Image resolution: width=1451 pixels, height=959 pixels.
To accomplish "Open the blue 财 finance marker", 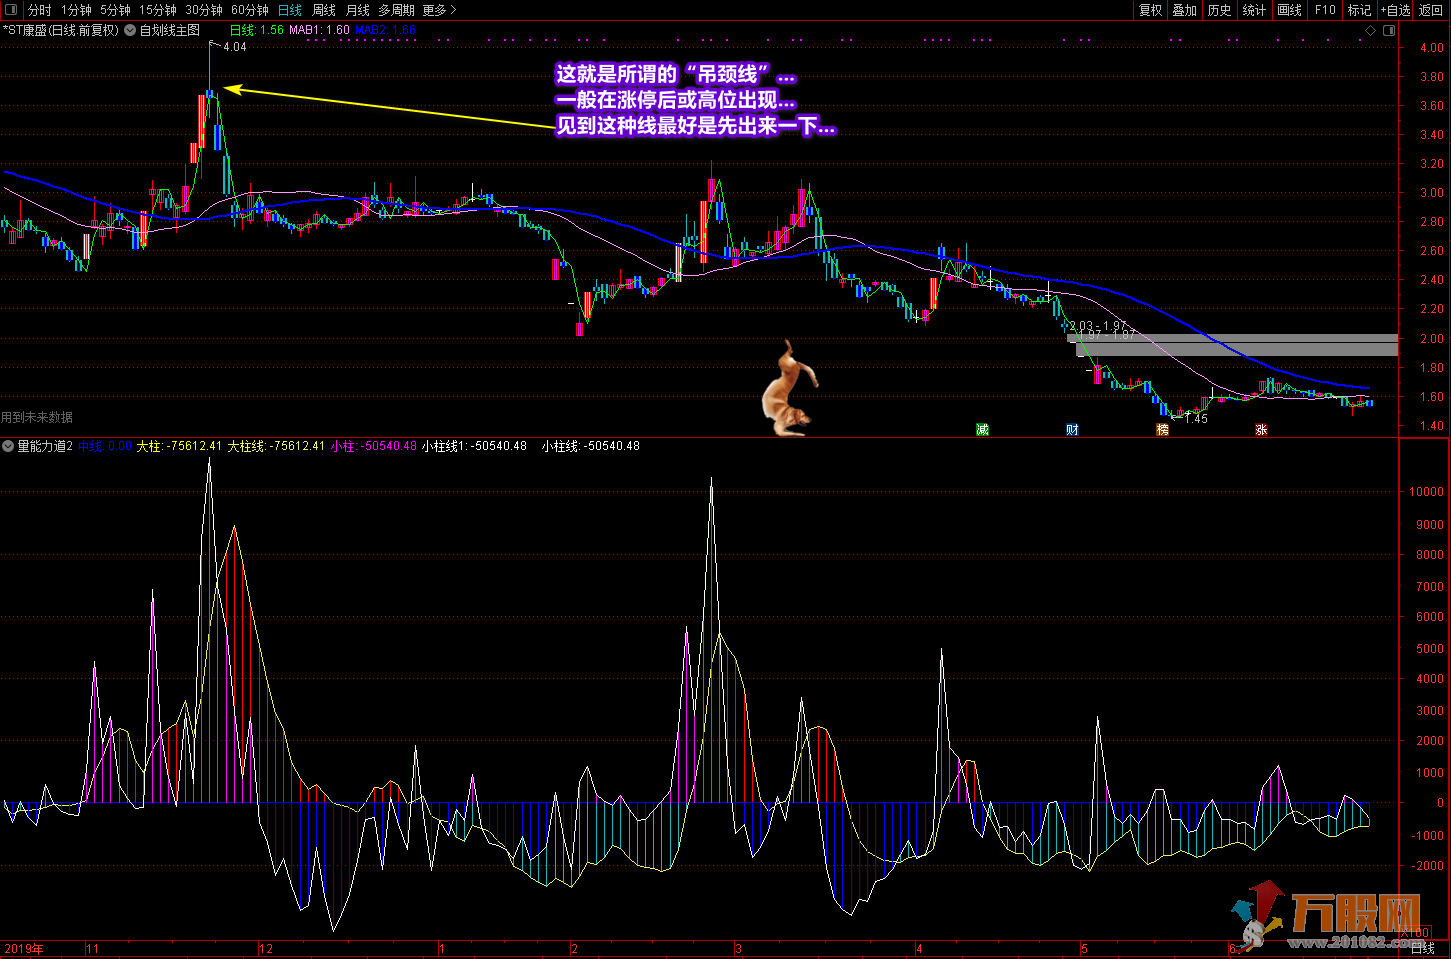I will 1072,430.
